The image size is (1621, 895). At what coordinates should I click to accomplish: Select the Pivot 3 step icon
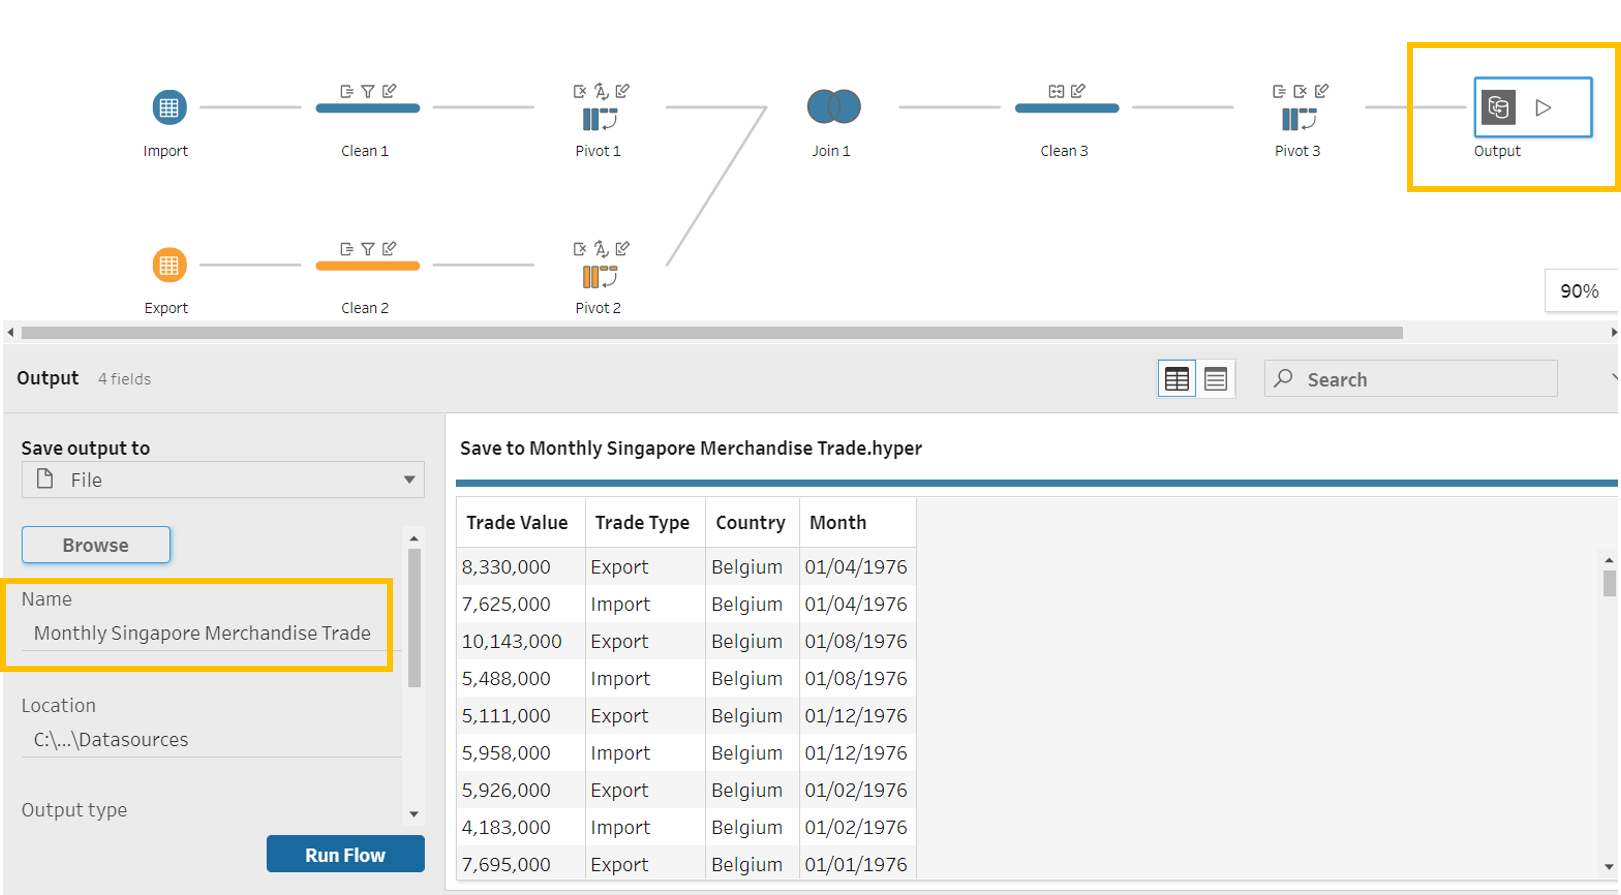[x=1299, y=119]
